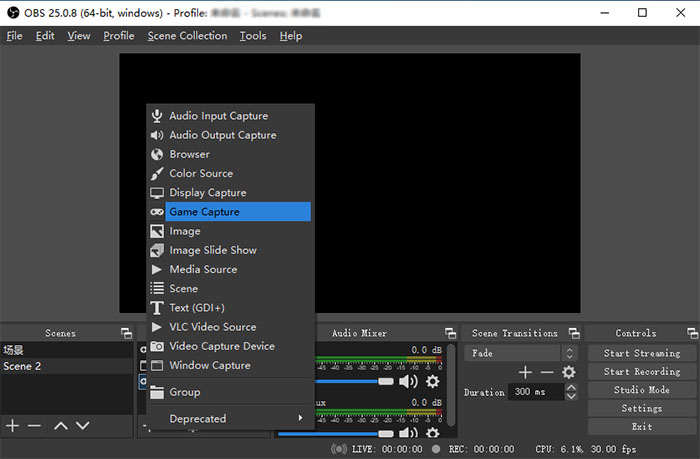The height and width of the screenshot is (459, 700).
Task: Undock the Controls panel
Action: click(692, 333)
